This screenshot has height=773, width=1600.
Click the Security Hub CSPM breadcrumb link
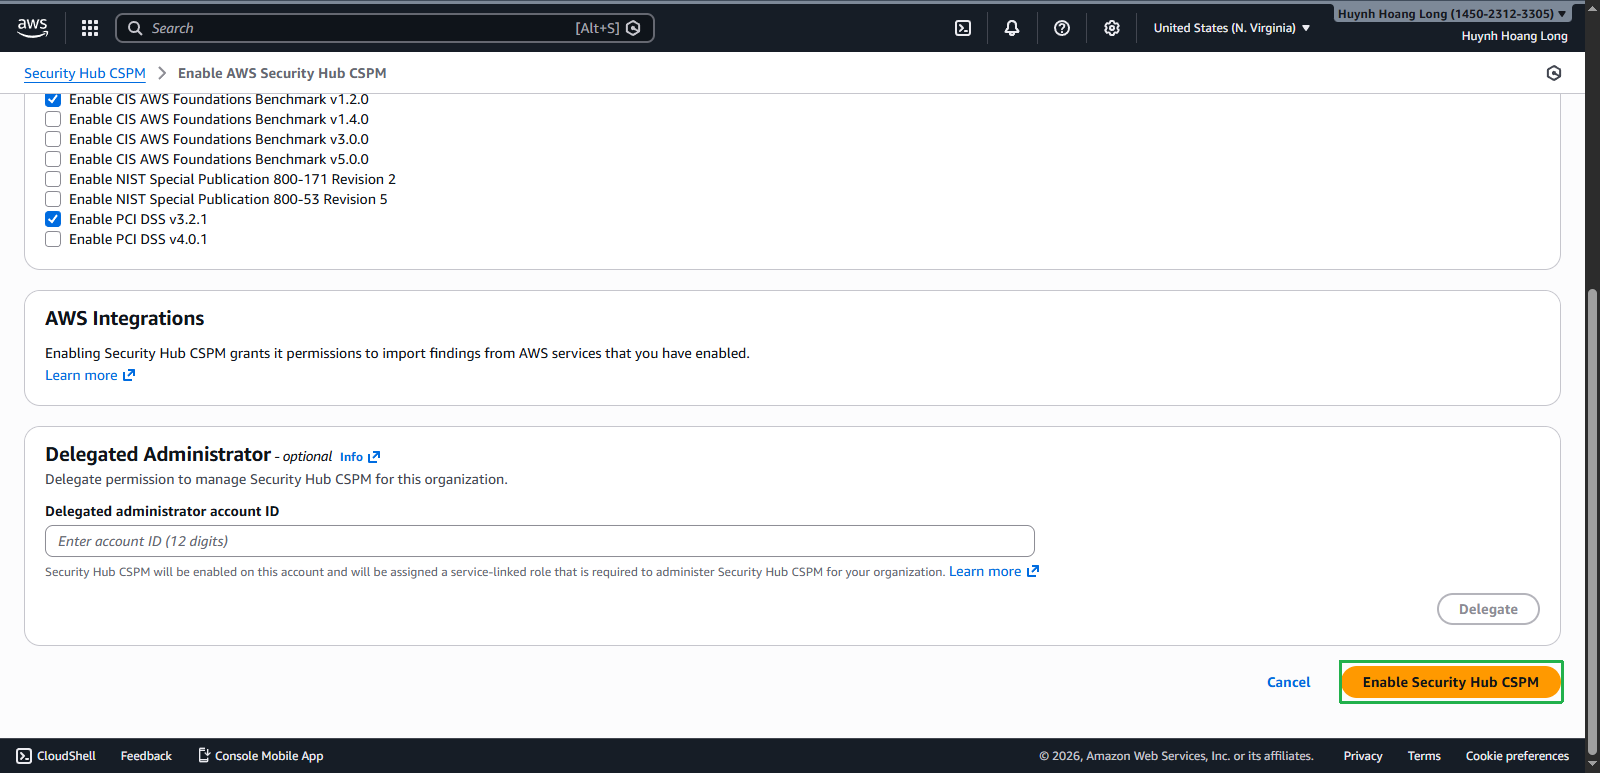pos(85,73)
